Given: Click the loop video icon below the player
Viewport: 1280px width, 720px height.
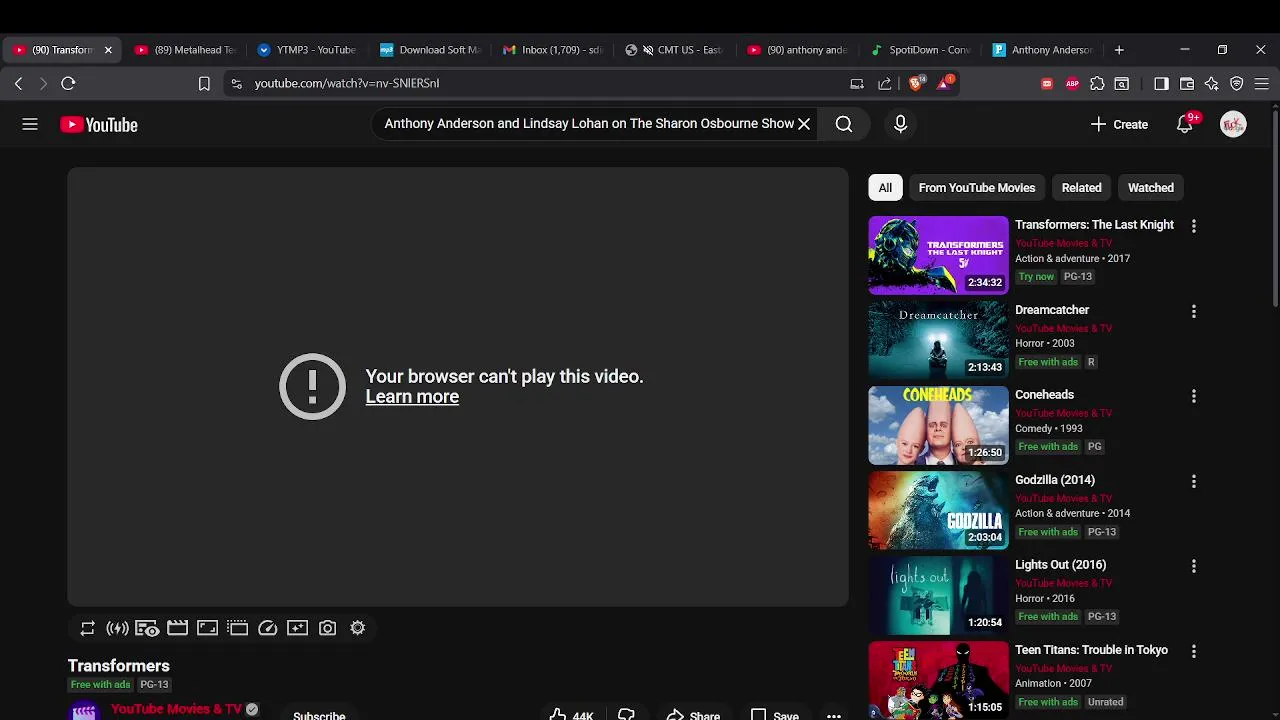Looking at the screenshot, I should coord(87,628).
